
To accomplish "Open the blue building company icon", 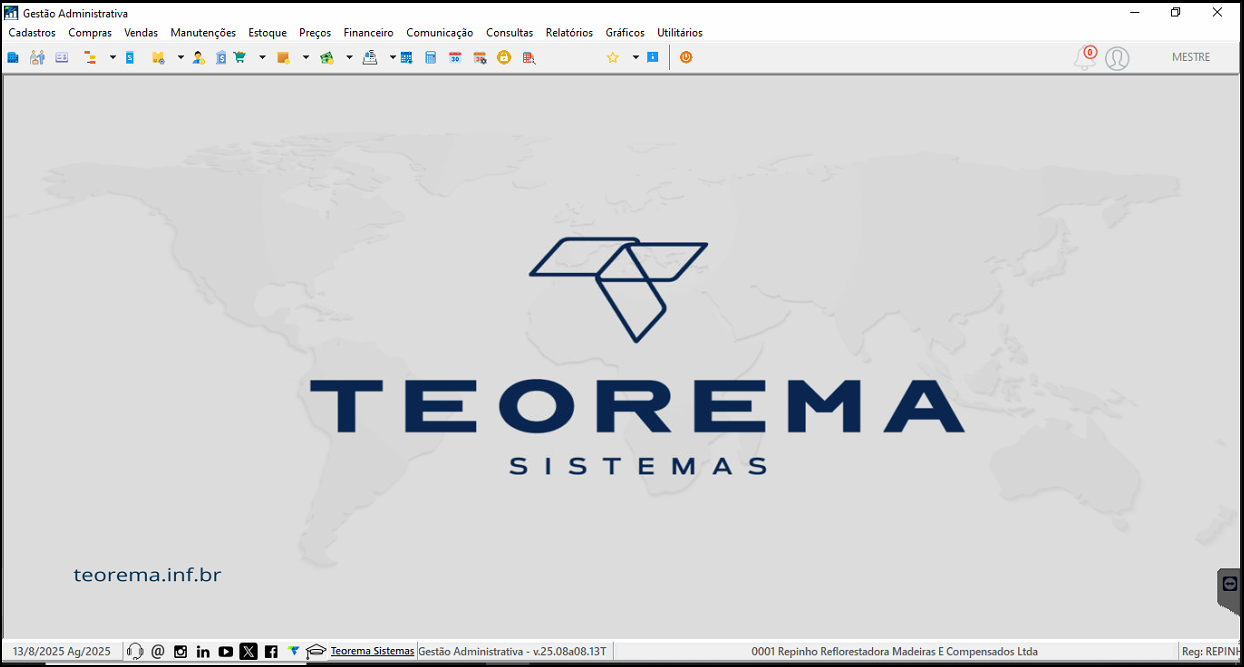I will click(x=13, y=58).
